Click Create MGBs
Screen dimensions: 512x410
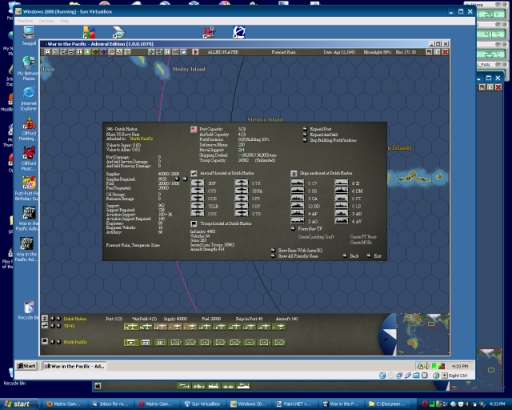tap(361, 242)
